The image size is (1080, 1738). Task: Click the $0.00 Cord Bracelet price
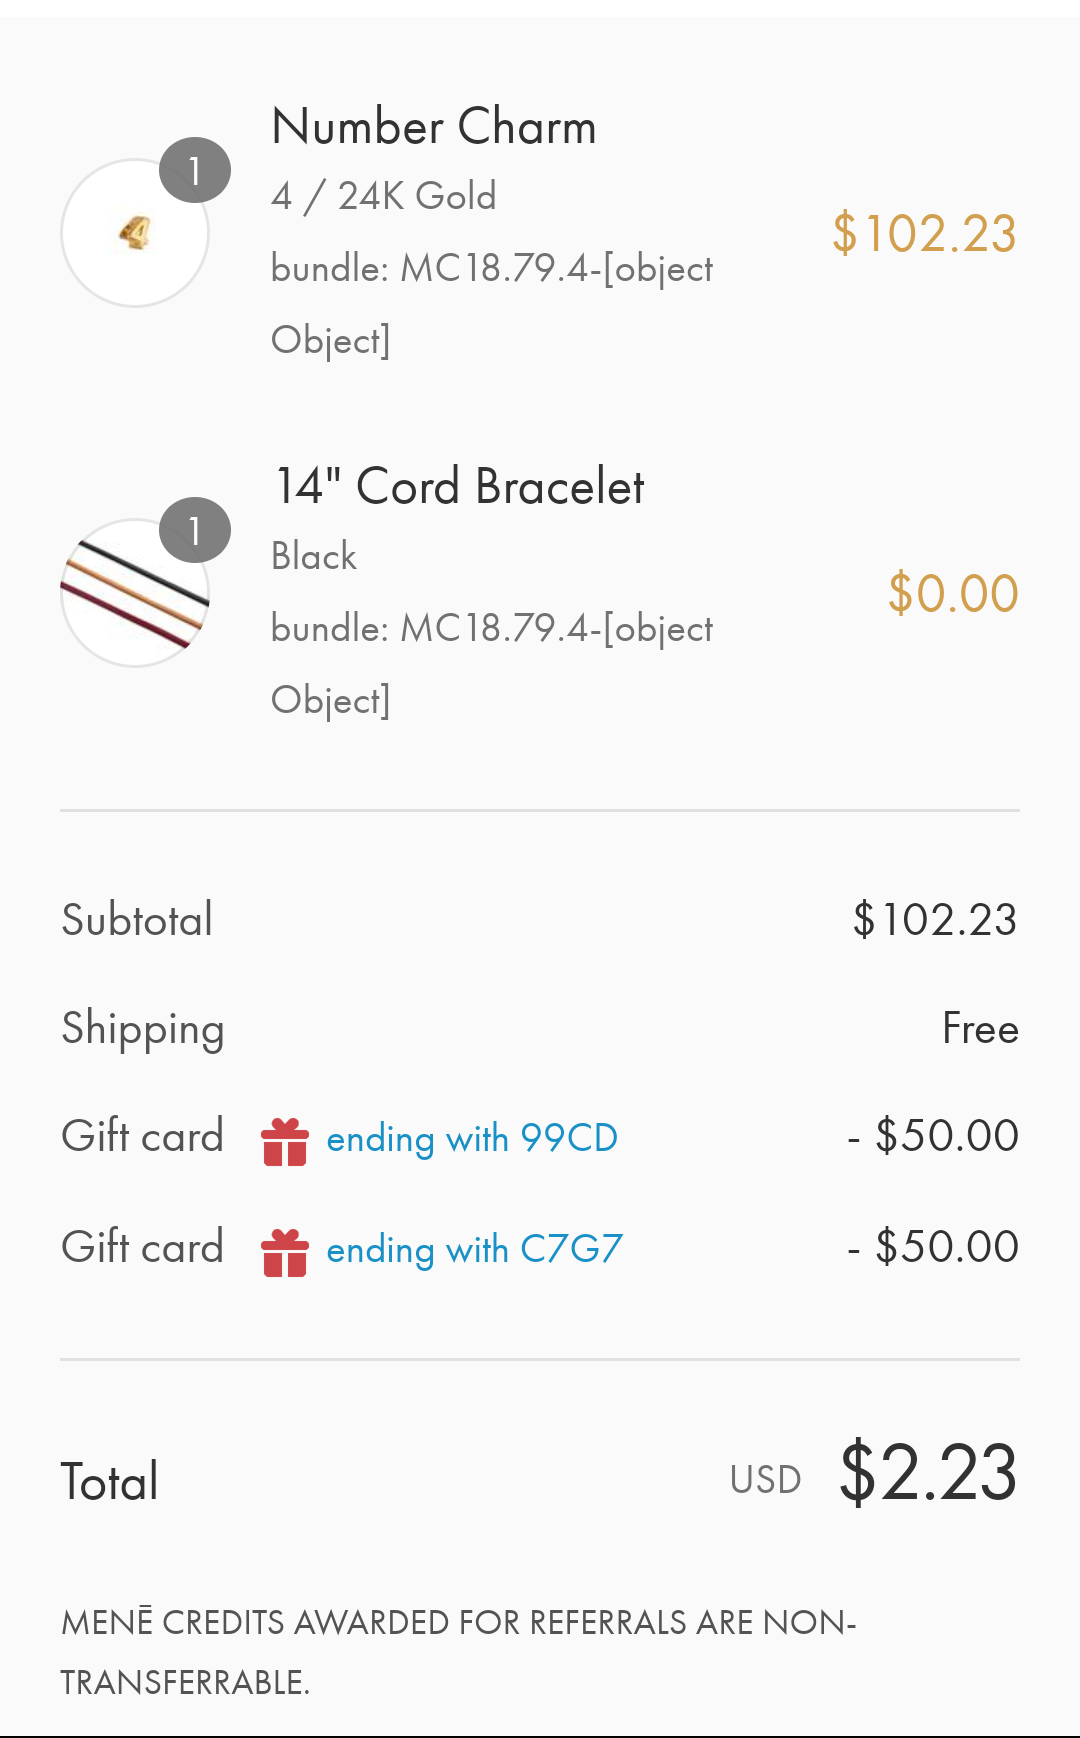(953, 593)
